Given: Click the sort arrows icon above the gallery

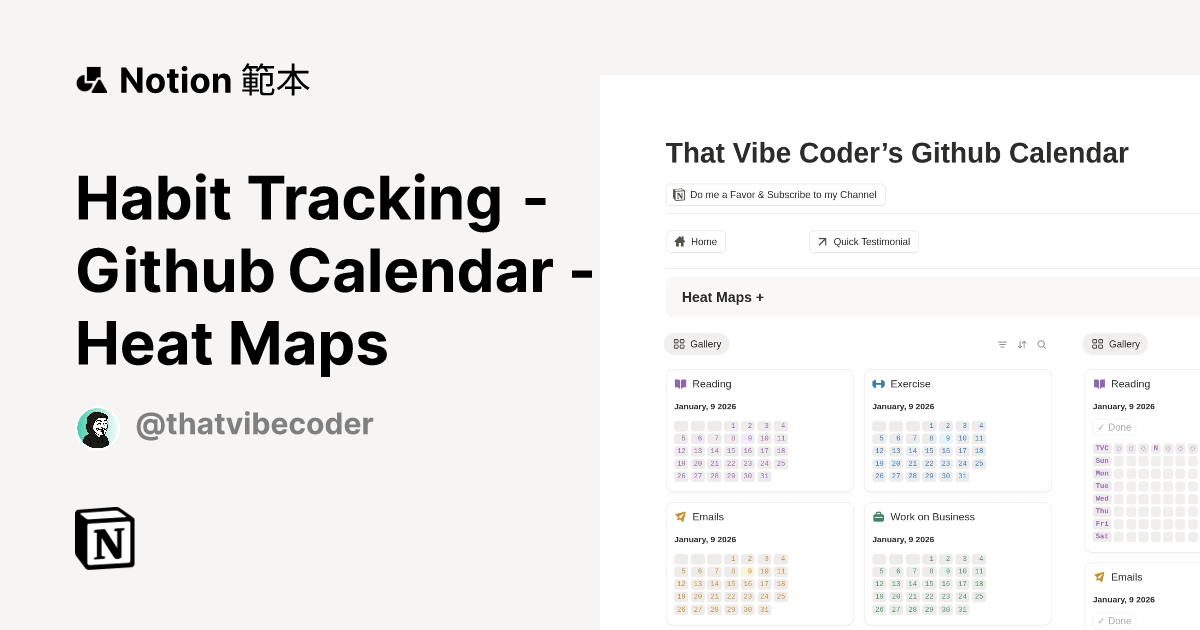Looking at the screenshot, I should click(x=1022, y=344).
